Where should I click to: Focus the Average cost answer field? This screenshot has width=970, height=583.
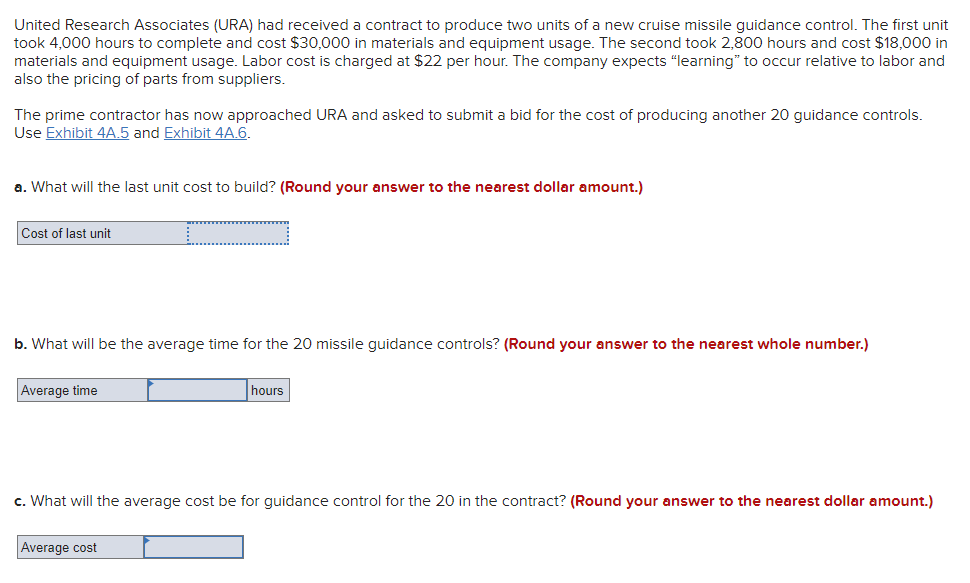coord(194,547)
